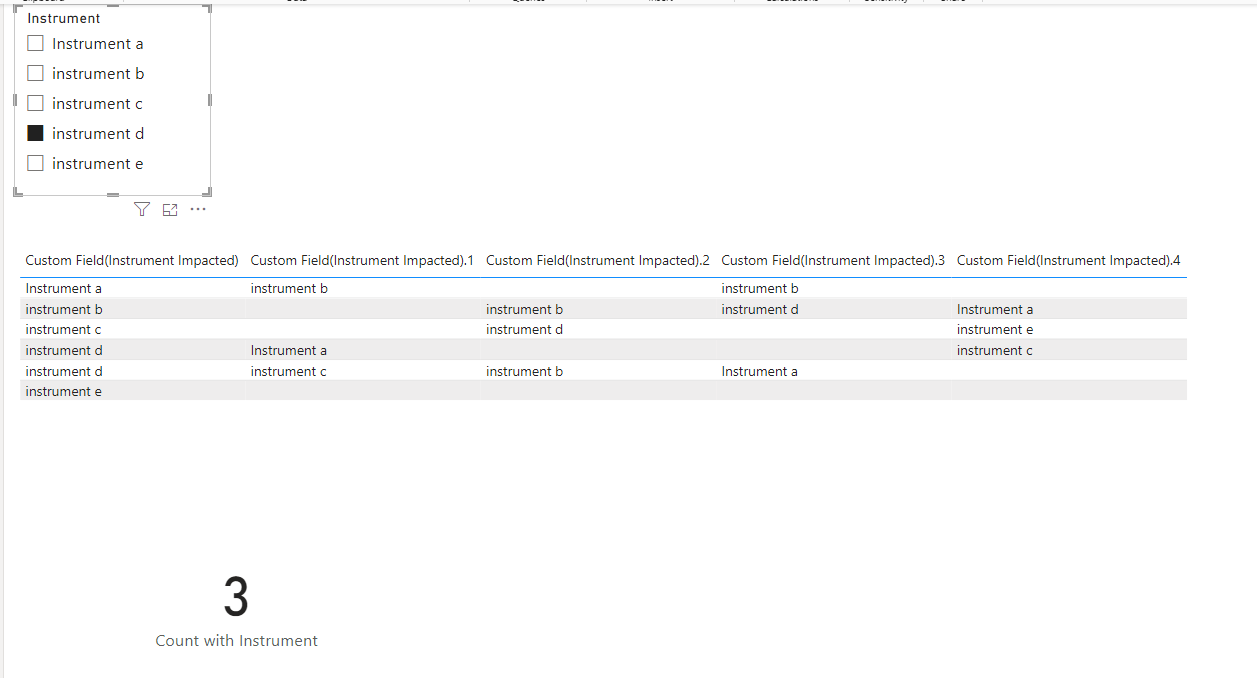The height and width of the screenshot is (678, 1257).
Task: Select 'instrument c' in the first column
Action: pos(64,329)
